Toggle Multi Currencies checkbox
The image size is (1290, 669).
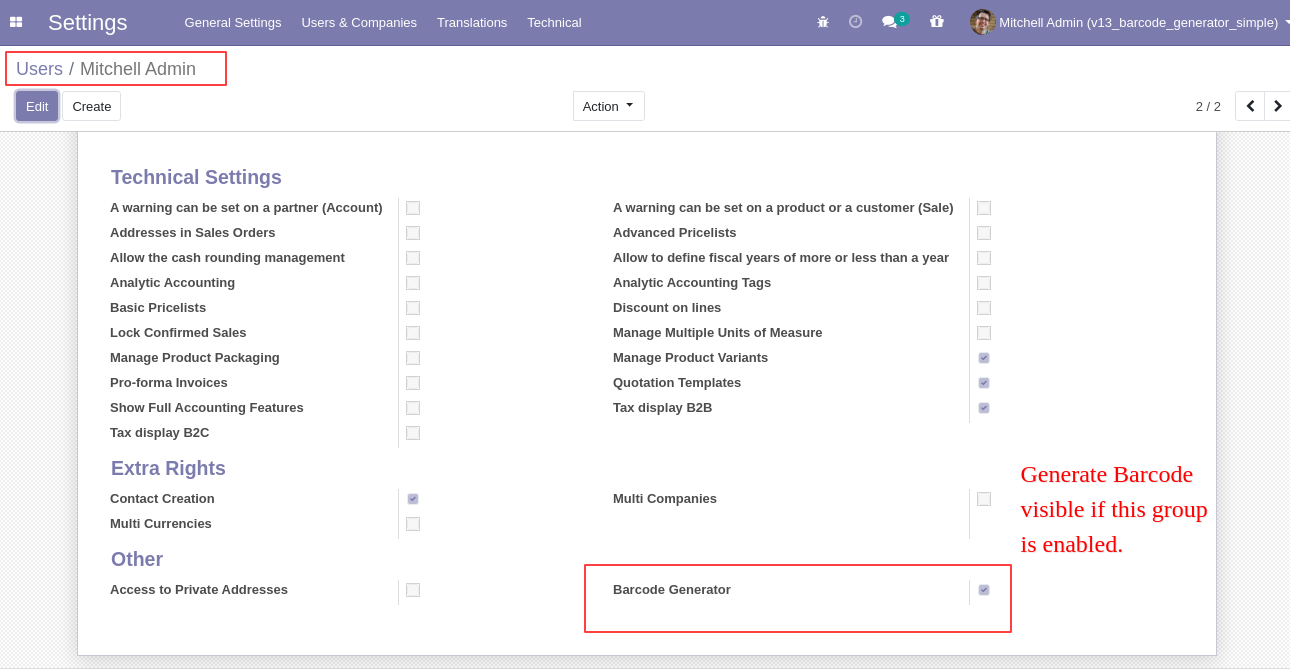(413, 524)
